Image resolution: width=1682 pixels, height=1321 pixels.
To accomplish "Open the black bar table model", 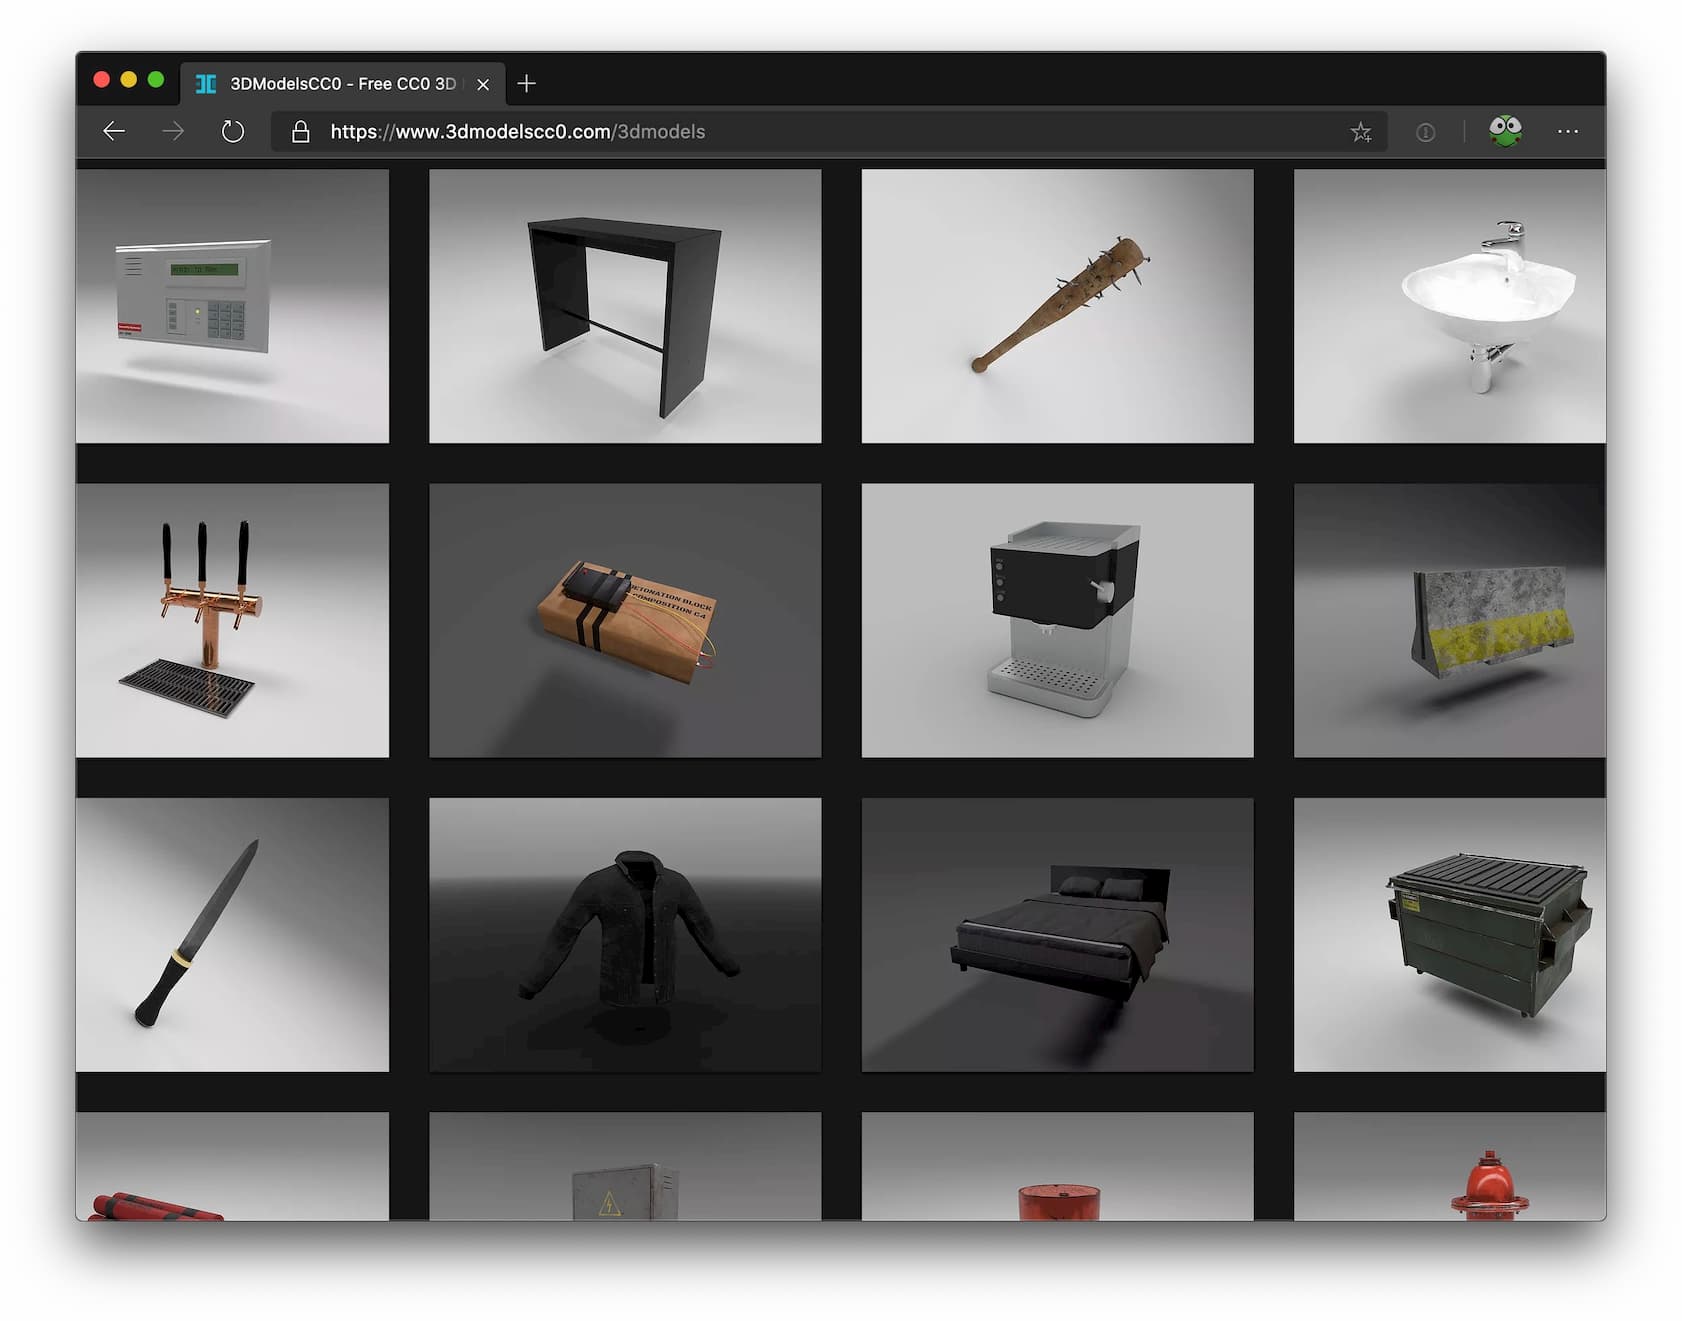I will pos(625,306).
